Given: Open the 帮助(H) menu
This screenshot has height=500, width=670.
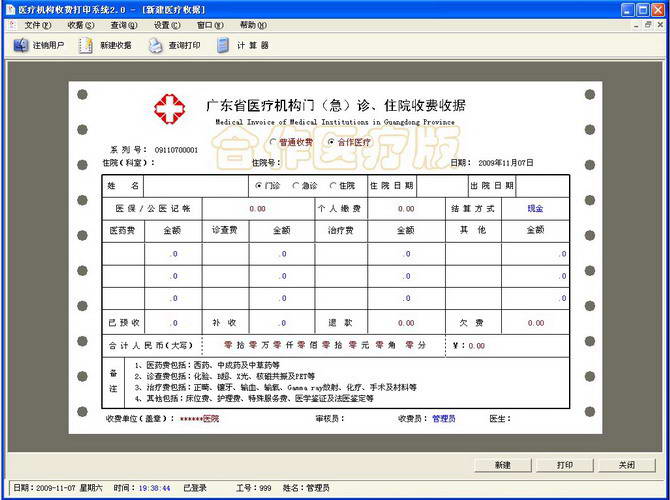Looking at the screenshot, I should coord(253,25).
